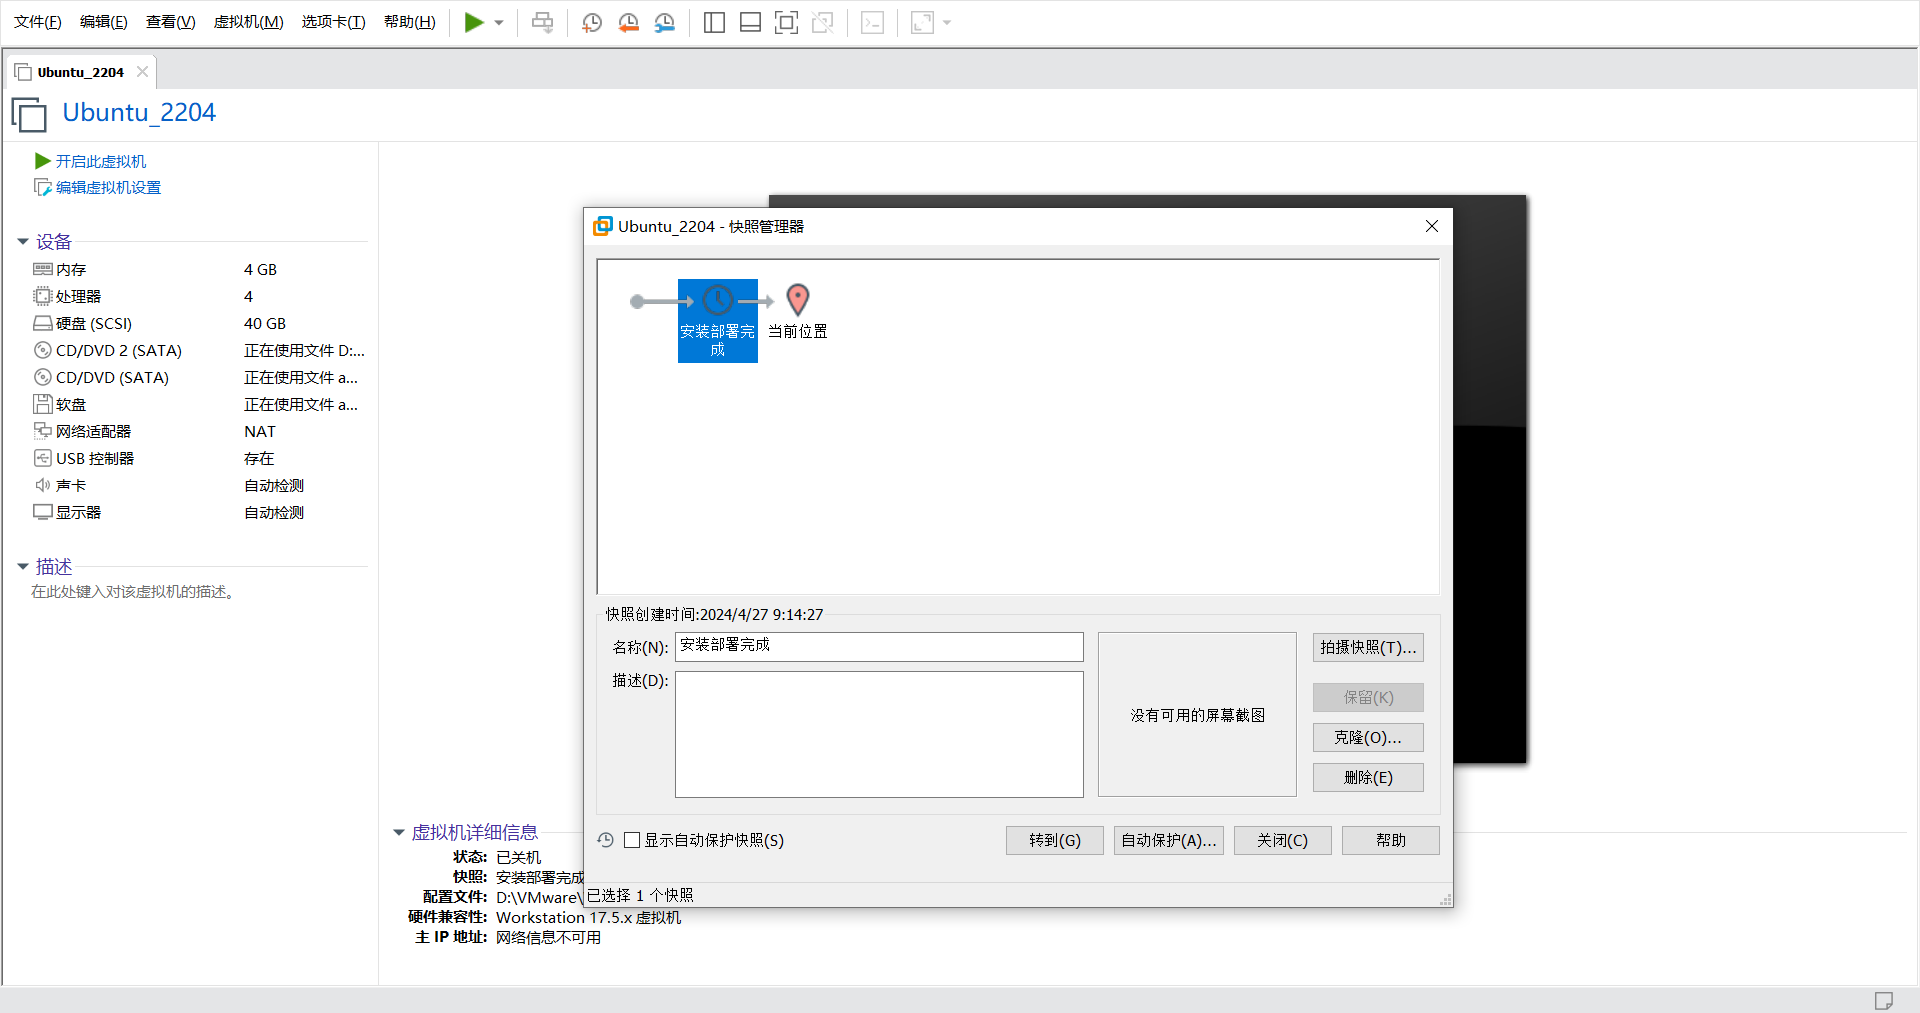
Task: Click the 'Workstation 17.5.x 虚拟机' compatibility text
Action: 588,917
